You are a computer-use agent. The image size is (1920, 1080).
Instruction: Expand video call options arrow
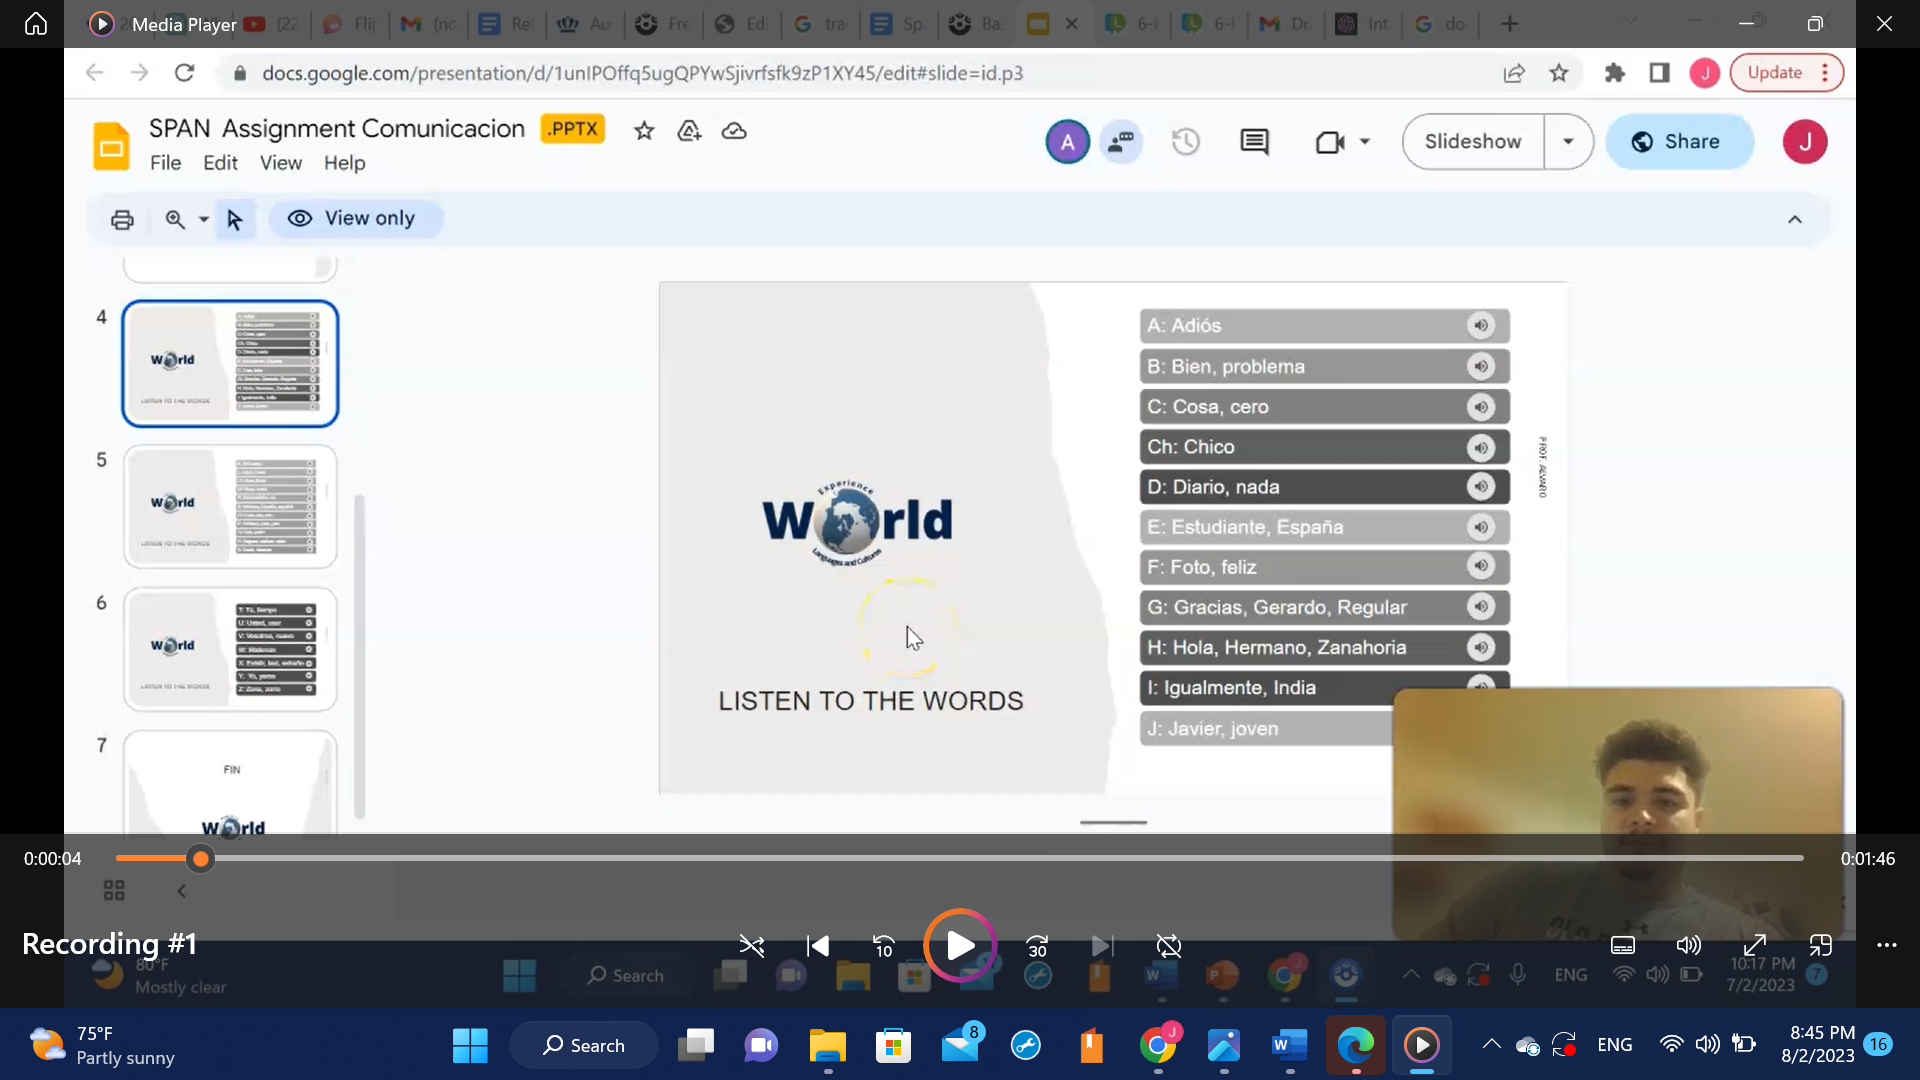pyautogui.click(x=1365, y=142)
